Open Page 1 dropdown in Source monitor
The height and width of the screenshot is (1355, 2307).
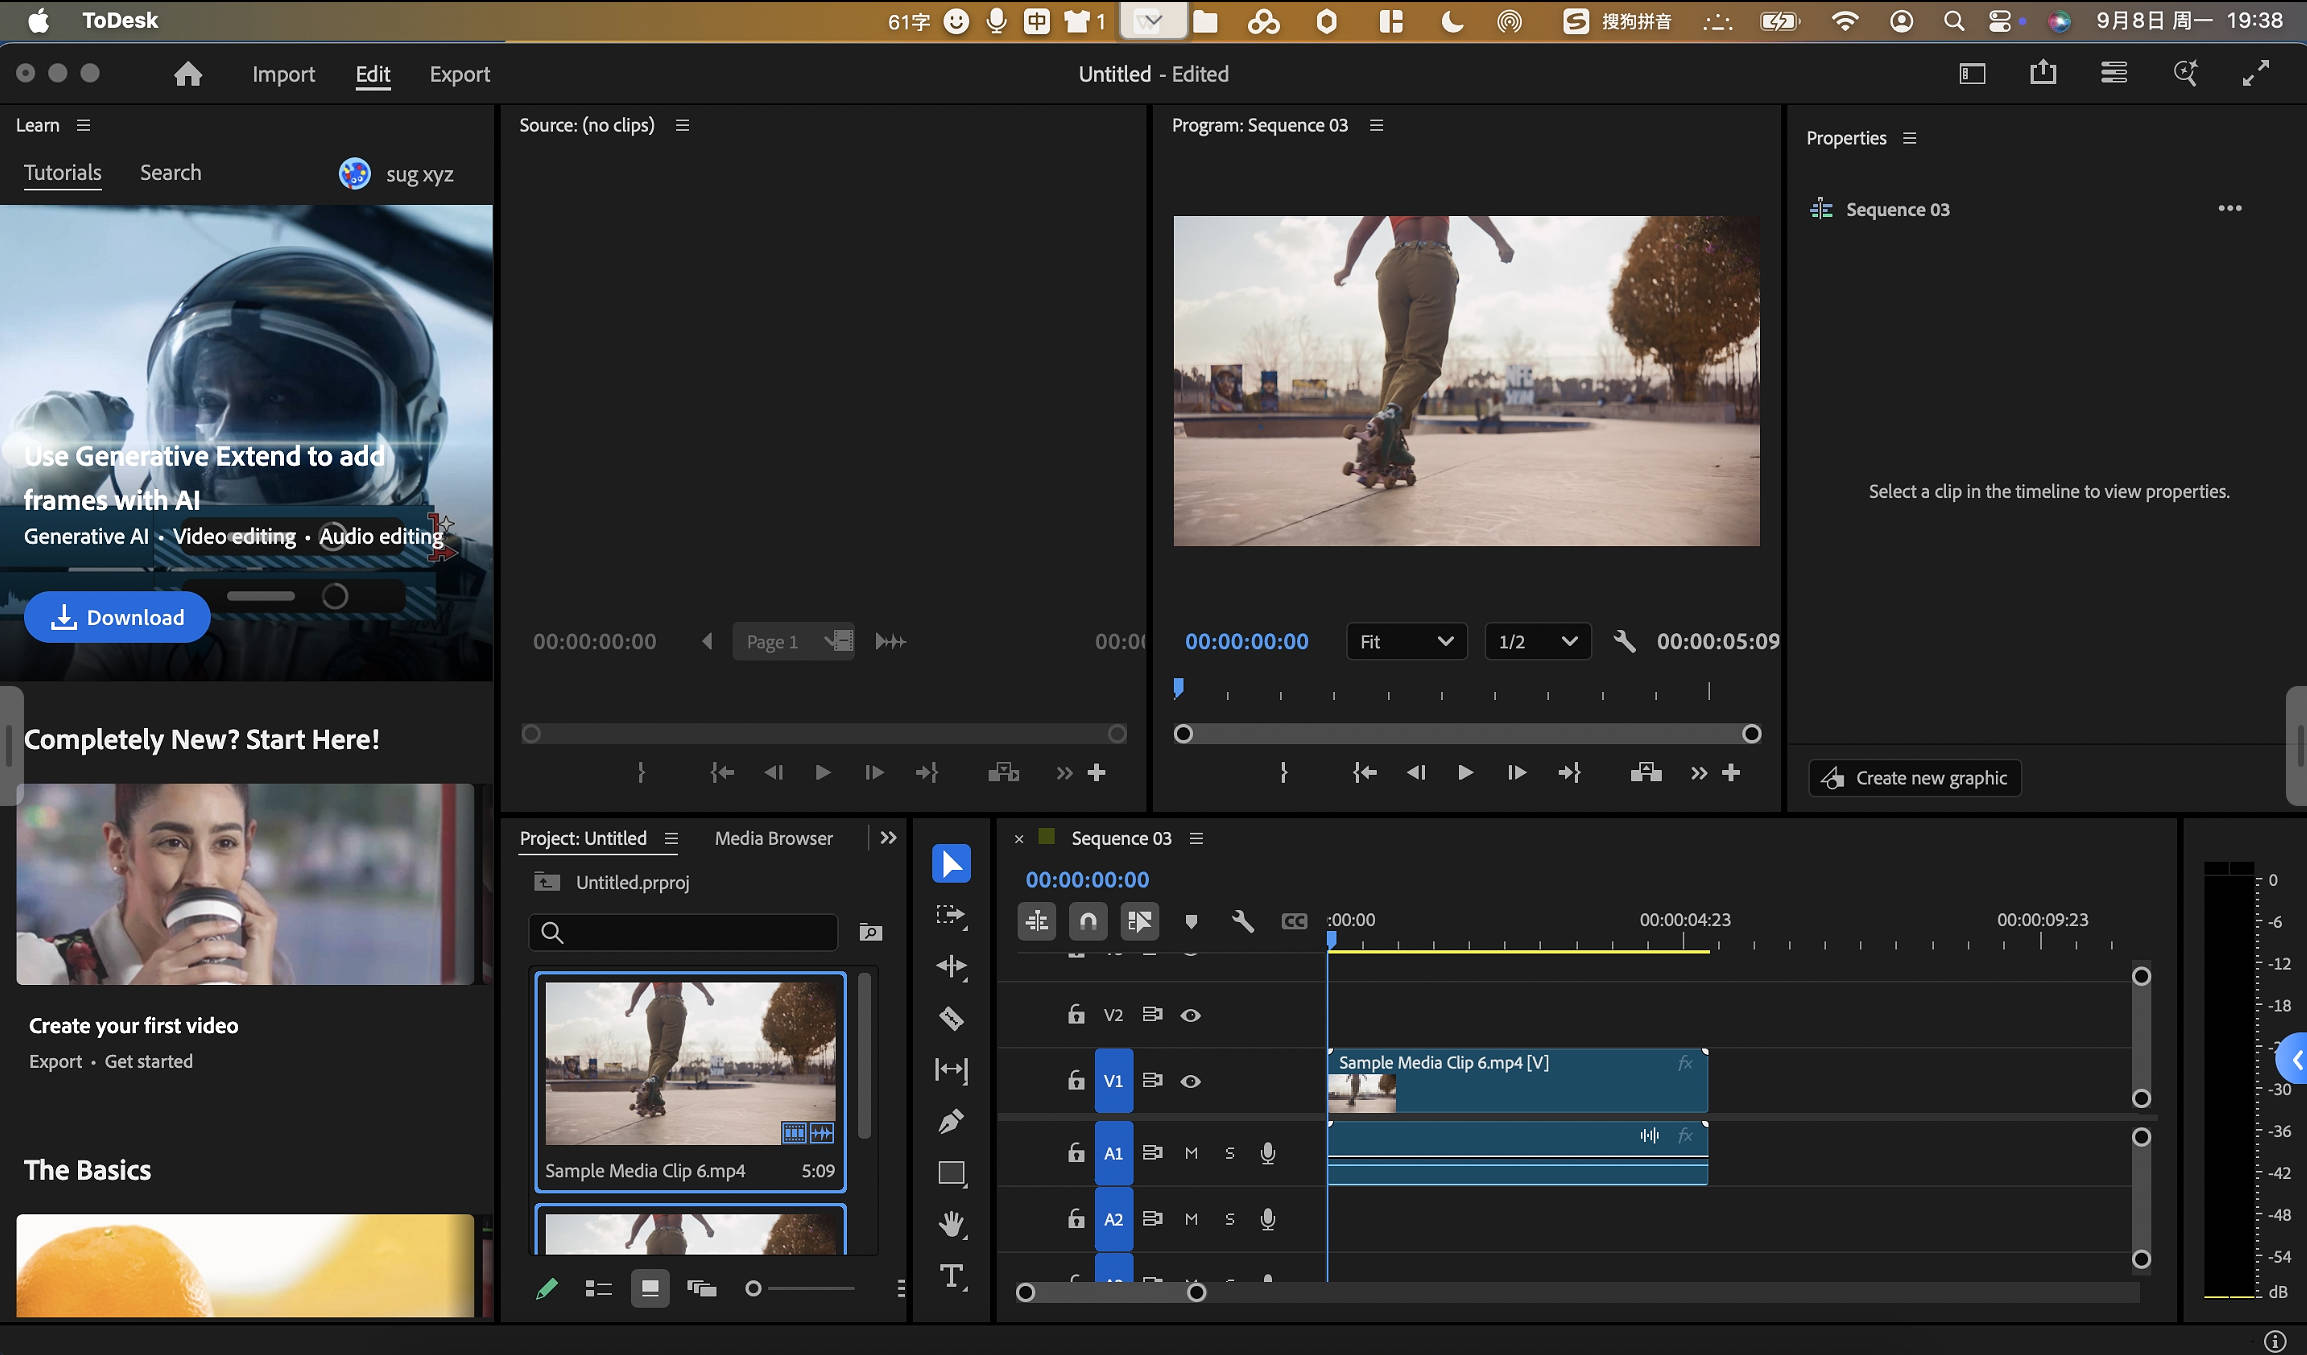[792, 642]
